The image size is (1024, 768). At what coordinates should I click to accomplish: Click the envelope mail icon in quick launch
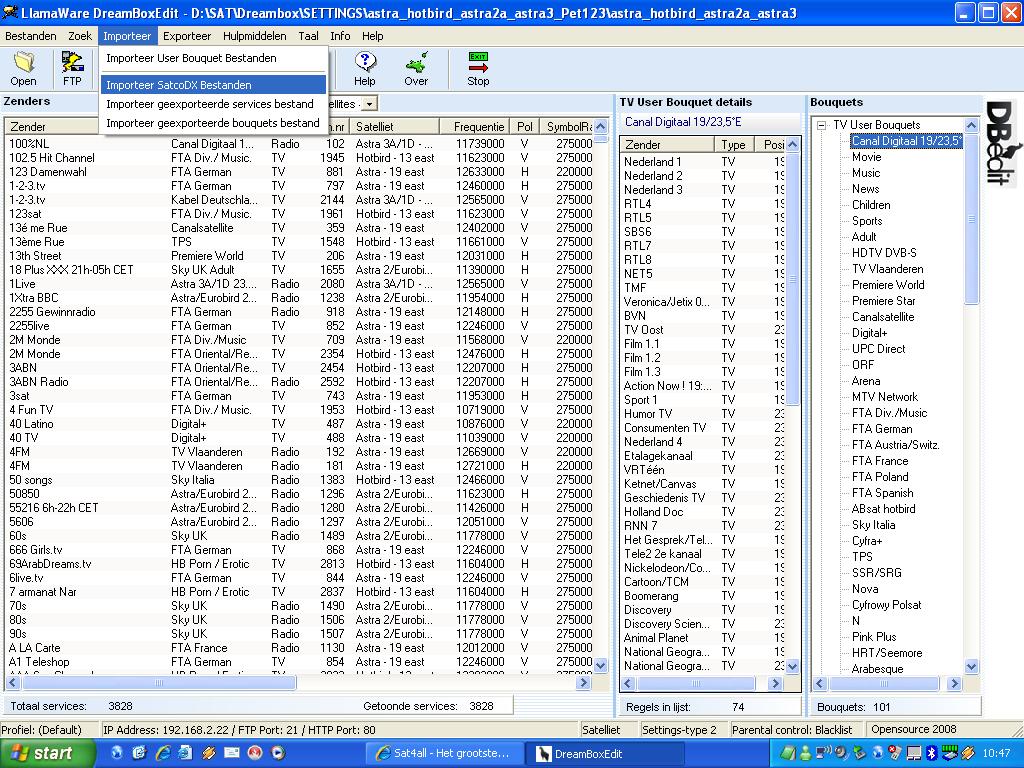[x=232, y=753]
